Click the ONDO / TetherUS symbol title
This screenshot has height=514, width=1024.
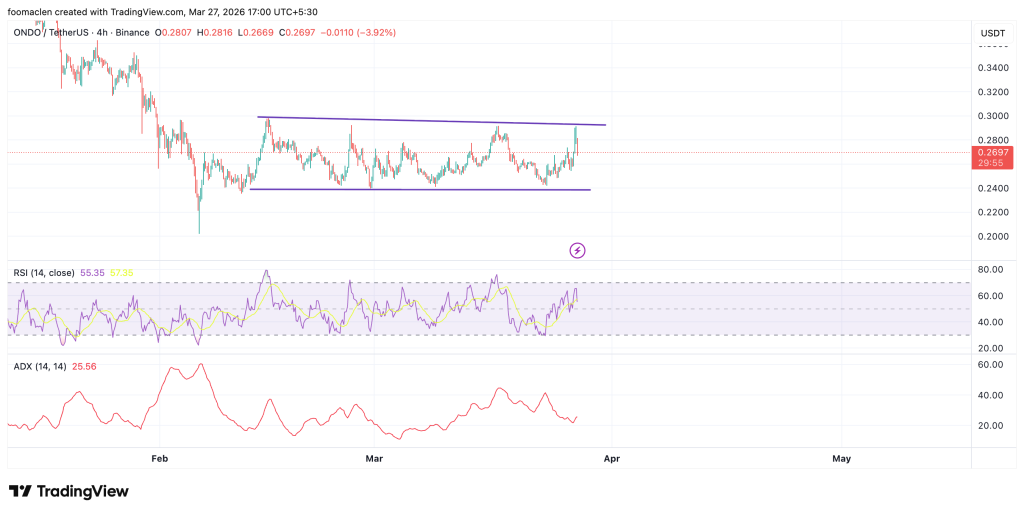click(x=46, y=32)
